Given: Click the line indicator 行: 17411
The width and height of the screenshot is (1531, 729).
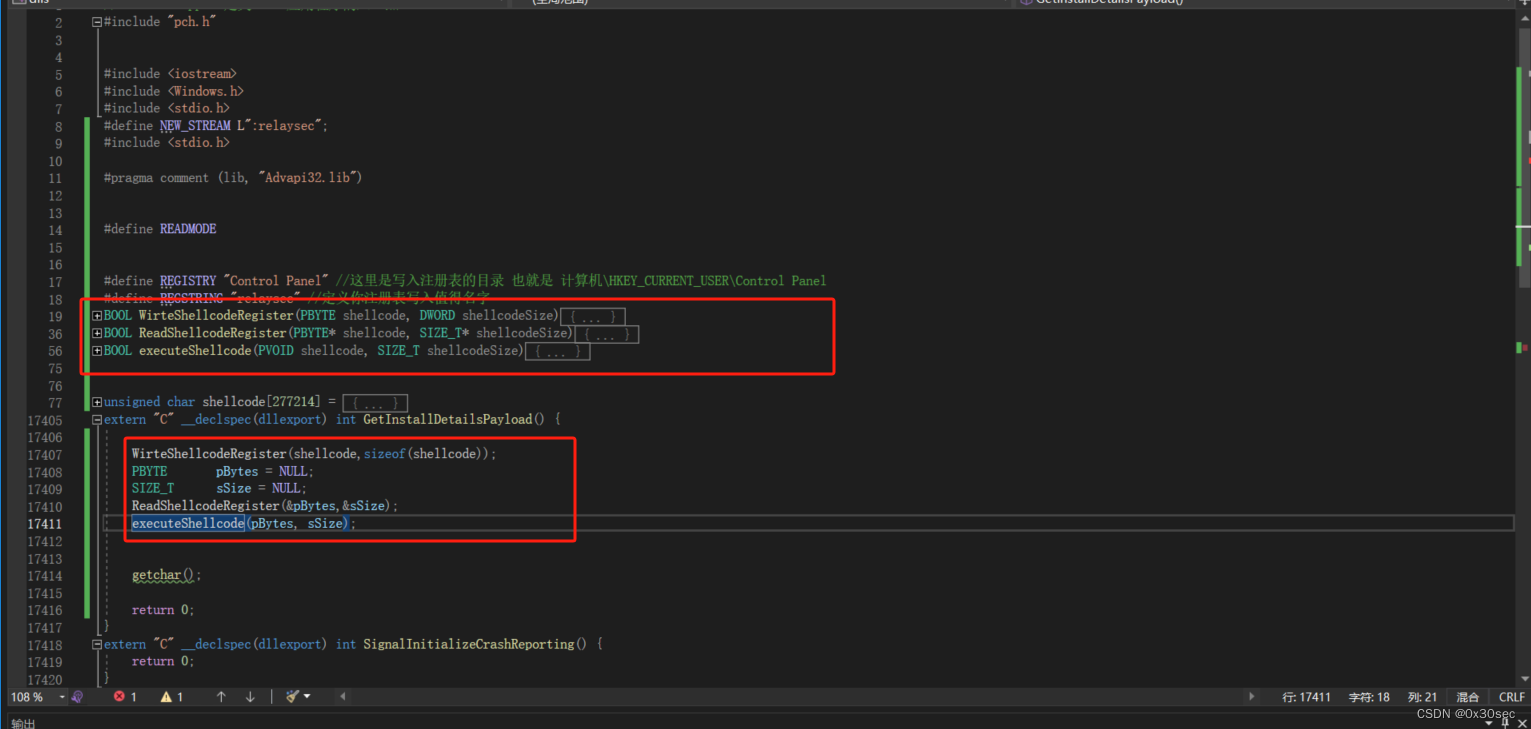Looking at the screenshot, I should click(1306, 697).
